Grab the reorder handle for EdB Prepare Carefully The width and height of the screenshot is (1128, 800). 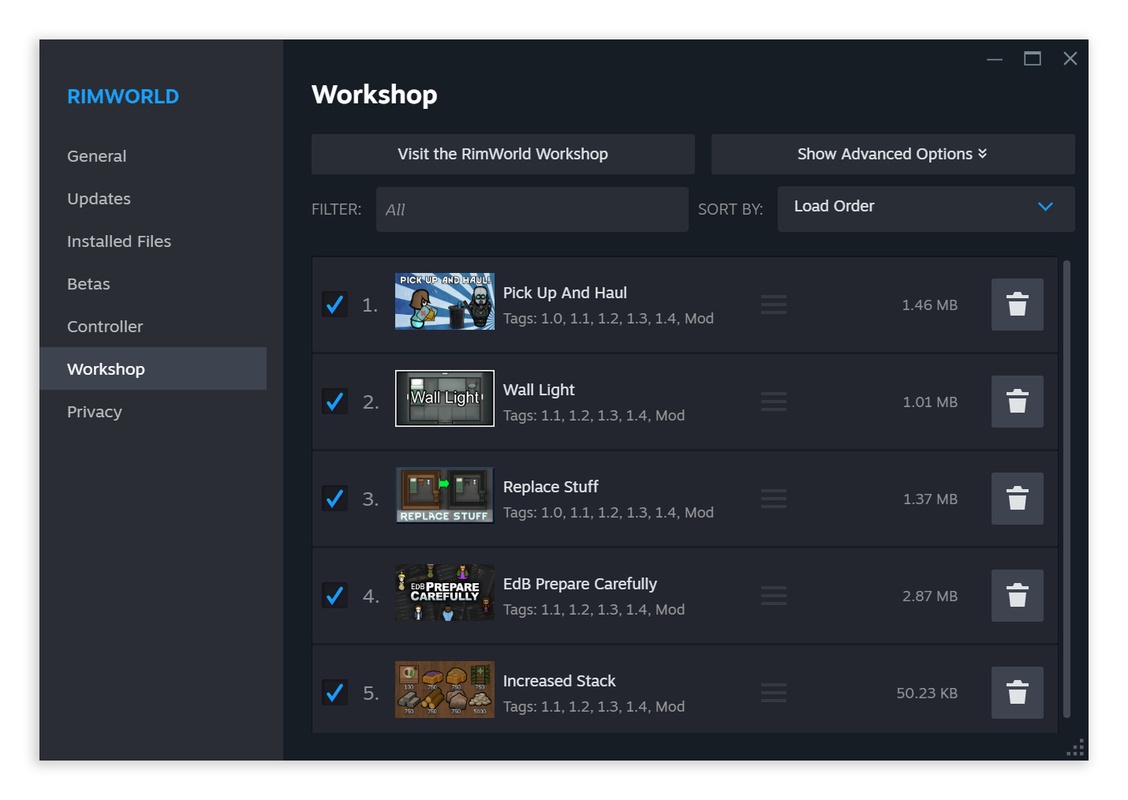point(773,595)
